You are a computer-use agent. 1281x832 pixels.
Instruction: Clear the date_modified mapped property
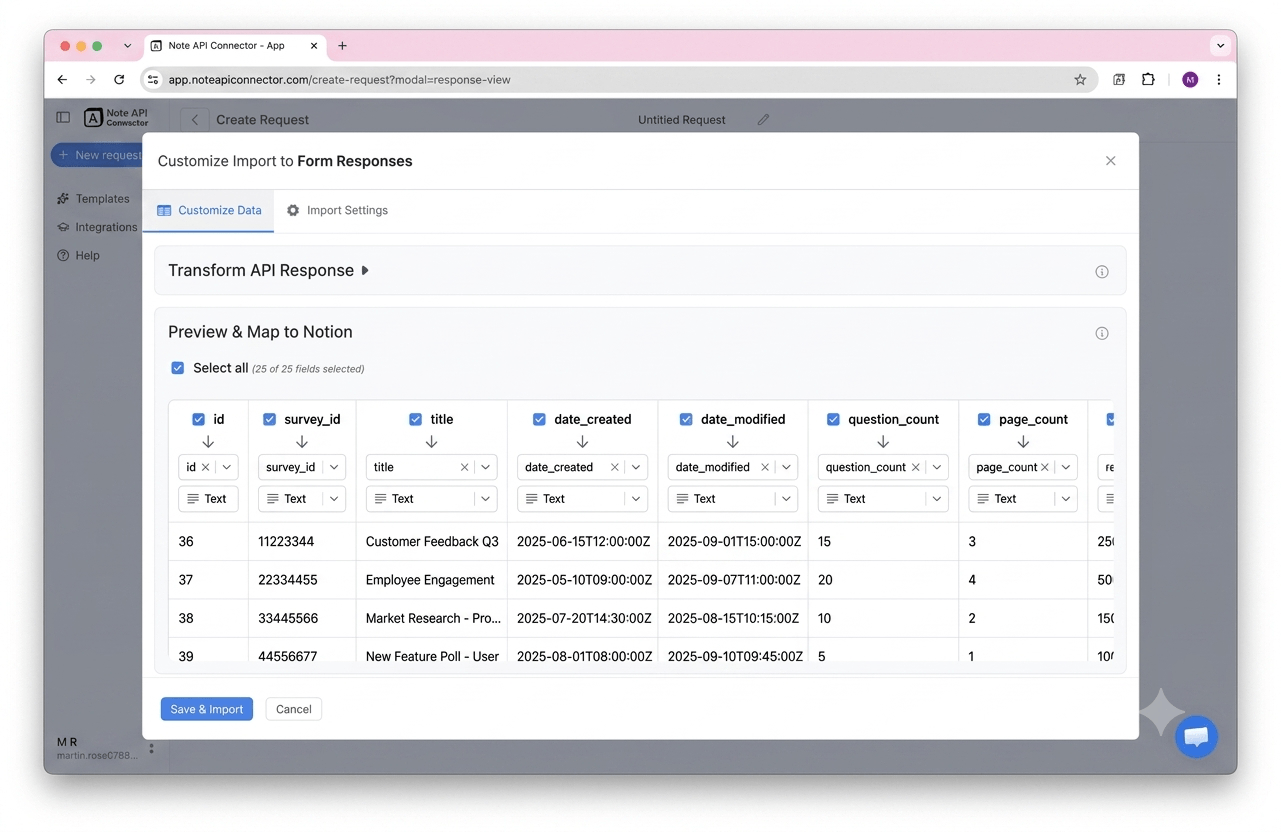click(765, 467)
